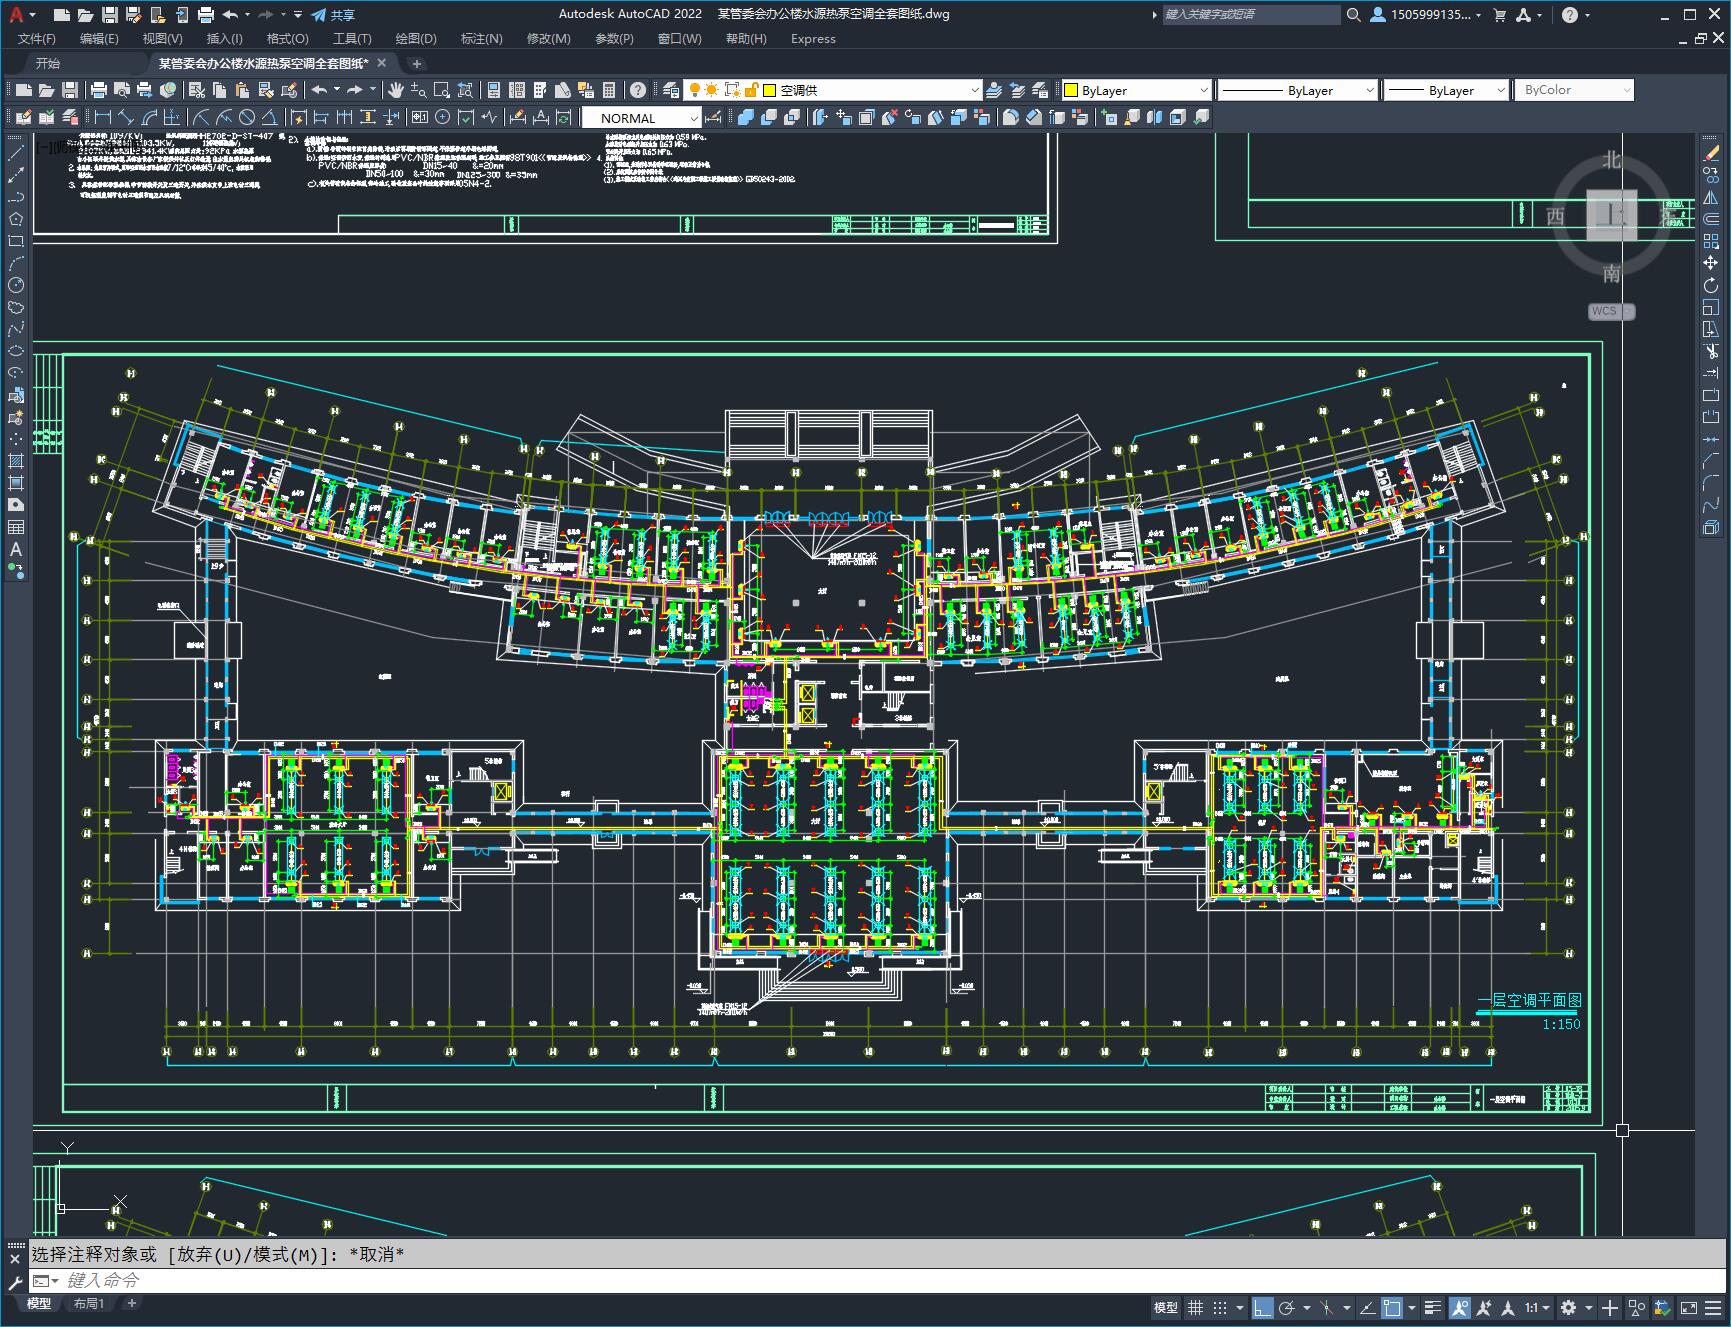The height and width of the screenshot is (1327, 1731).
Task: Select the Rotate tool in modify toolbar
Action: click(1711, 285)
